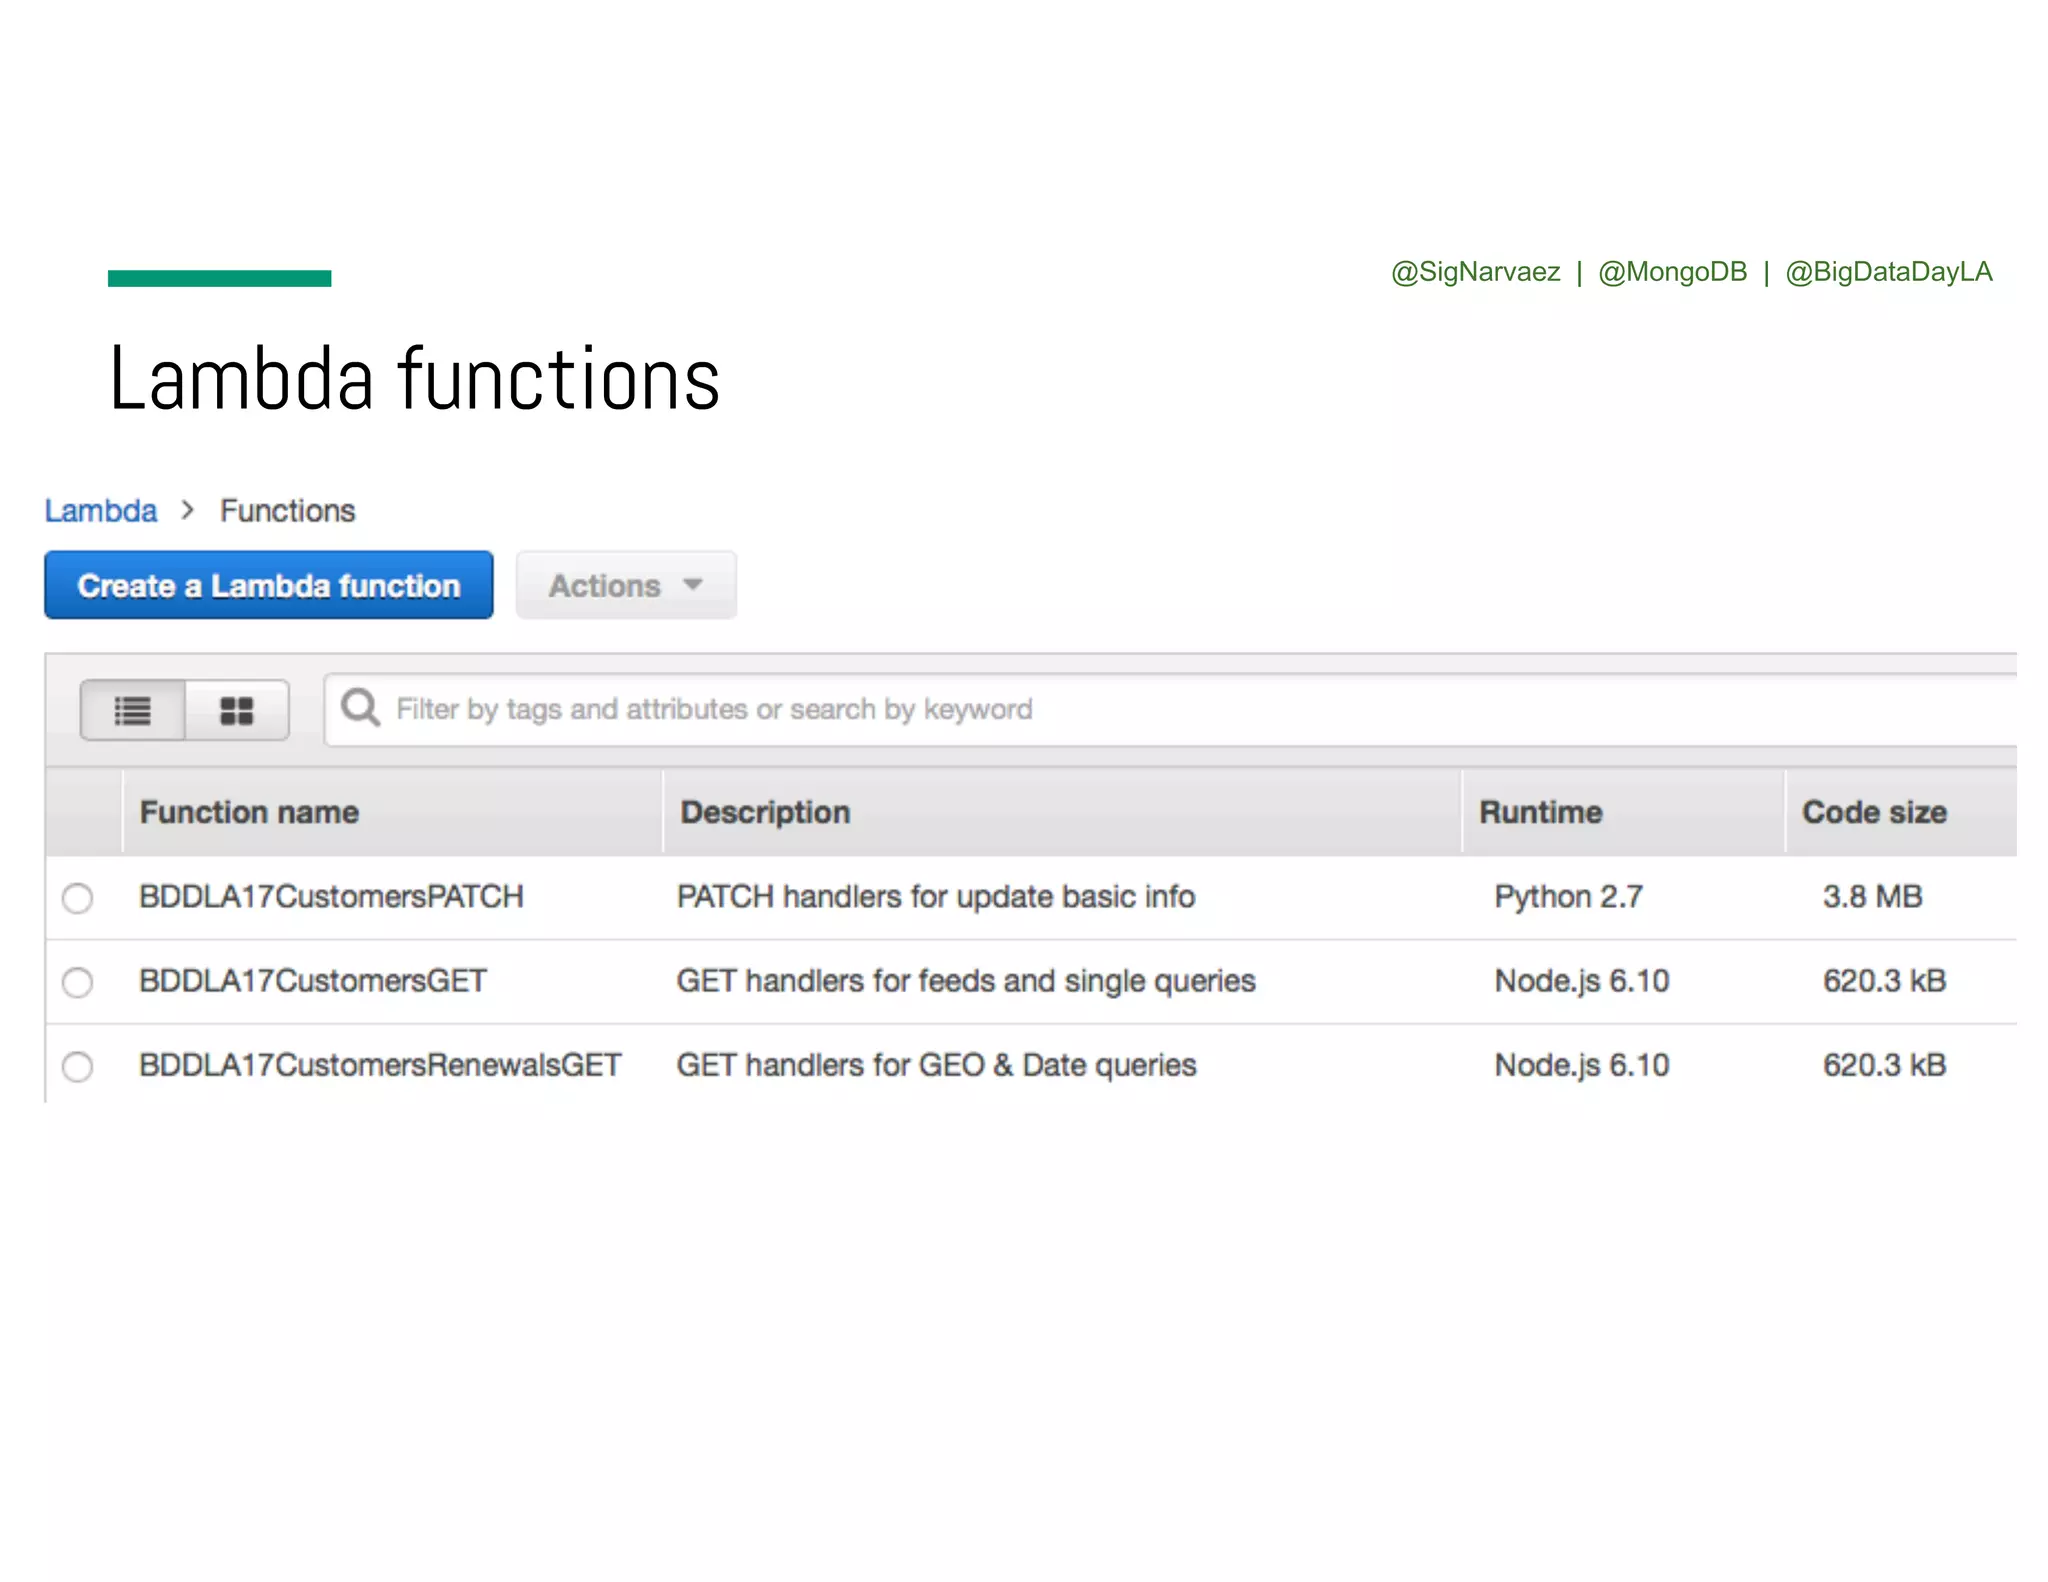
Task: Go to Lambda breadcrumb link
Action: (101, 510)
